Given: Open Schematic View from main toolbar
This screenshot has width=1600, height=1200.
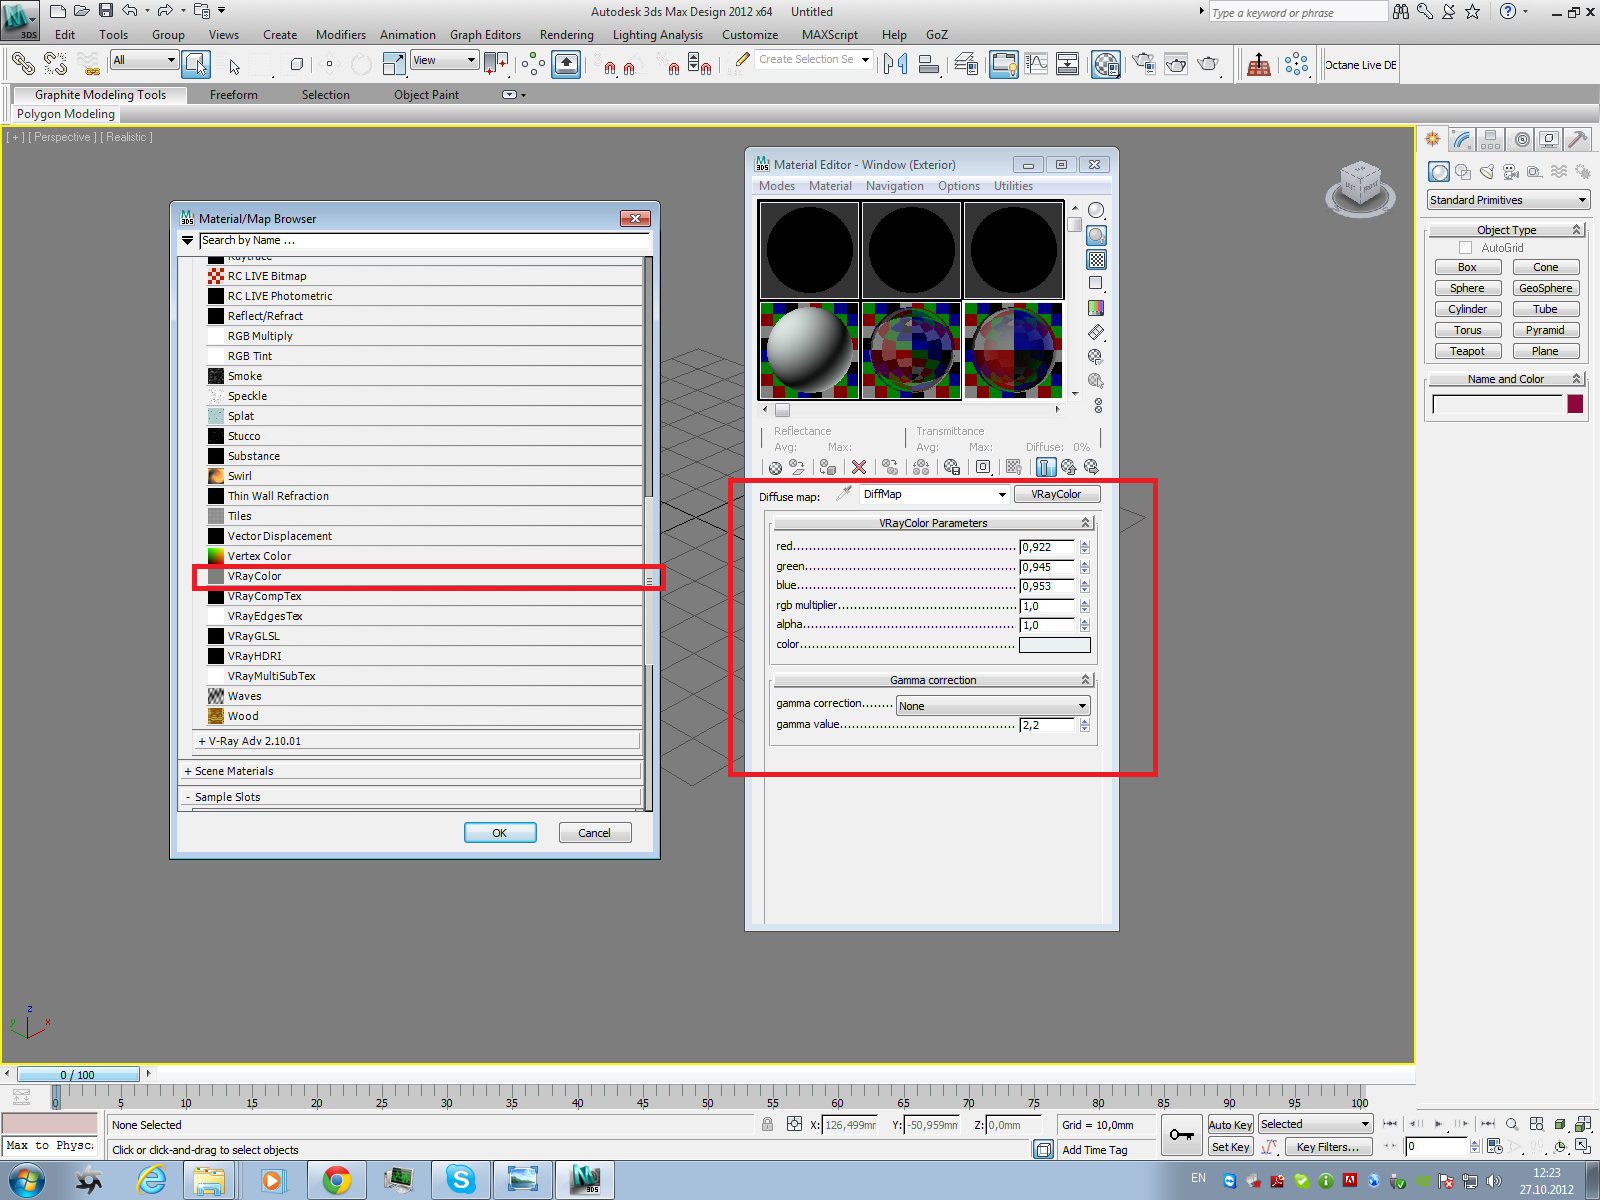Looking at the screenshot, I should point(1068,65).
